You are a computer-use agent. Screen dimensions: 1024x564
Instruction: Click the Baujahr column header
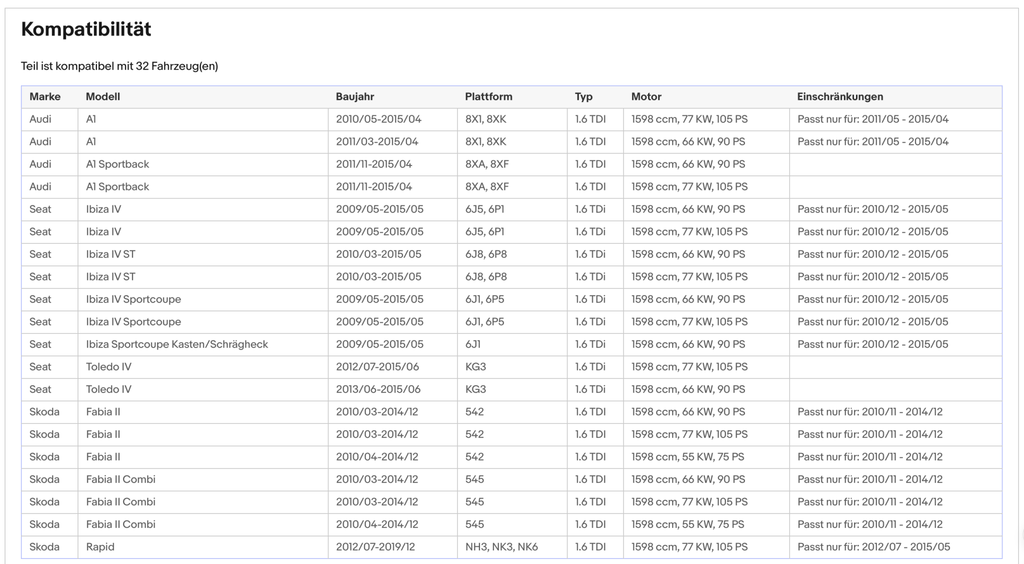pyautogui.click(x=355, y=97)
